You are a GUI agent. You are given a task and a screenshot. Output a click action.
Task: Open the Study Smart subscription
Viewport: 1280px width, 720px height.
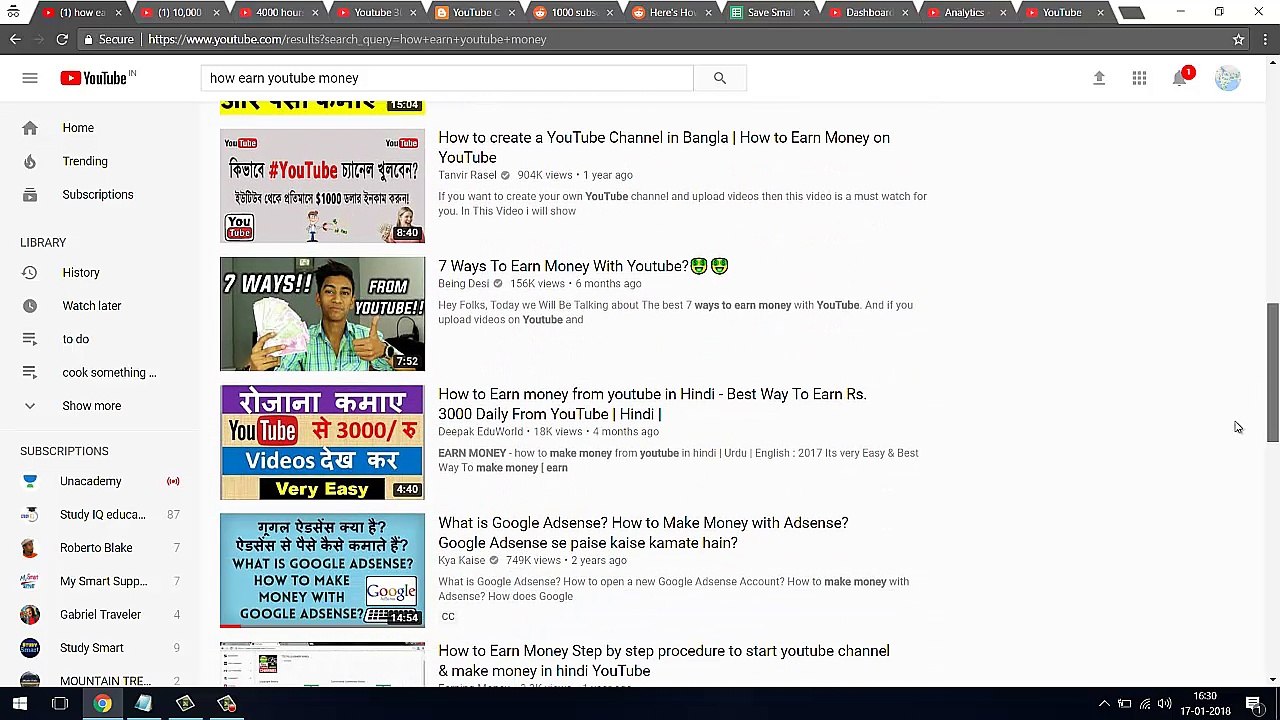[91, 648]
